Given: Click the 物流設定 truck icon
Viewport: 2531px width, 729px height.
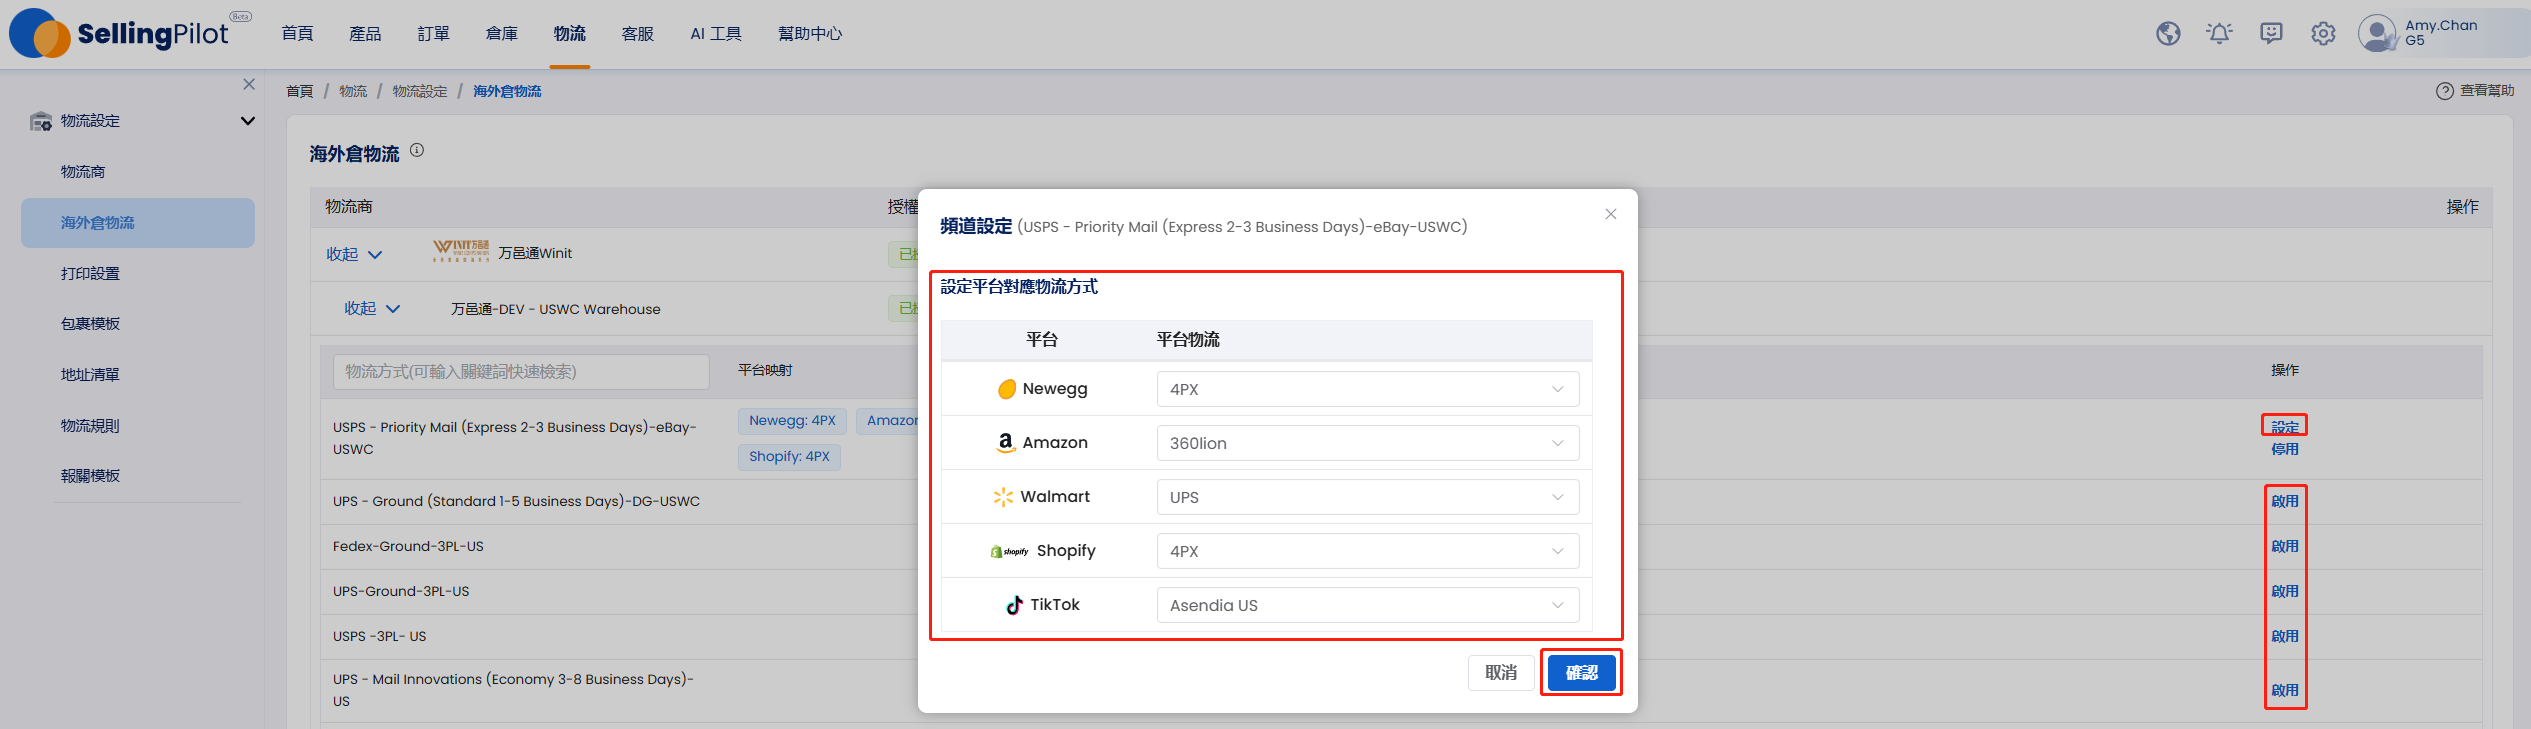Looking at the screenshot, I should [x=41, y=121].
